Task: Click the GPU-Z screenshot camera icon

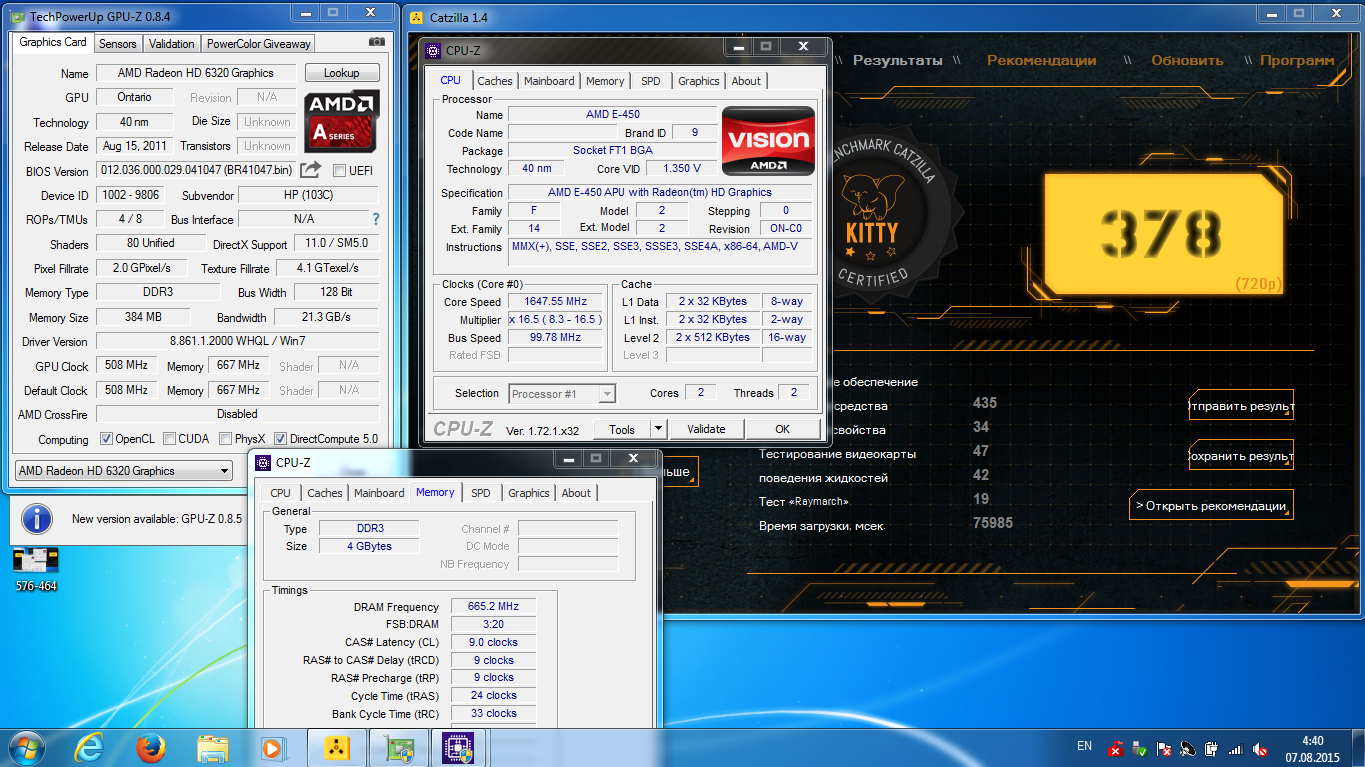Action: click(x=377, y=42)
